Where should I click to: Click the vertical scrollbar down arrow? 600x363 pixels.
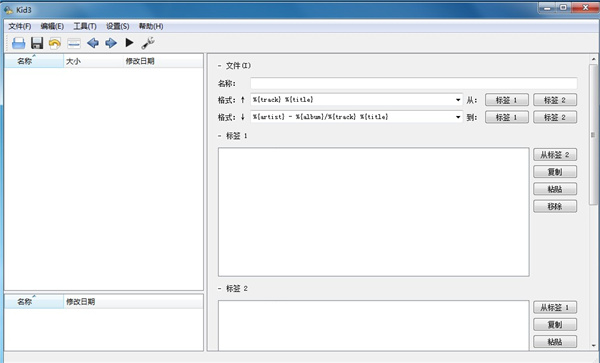click(593, 345)
